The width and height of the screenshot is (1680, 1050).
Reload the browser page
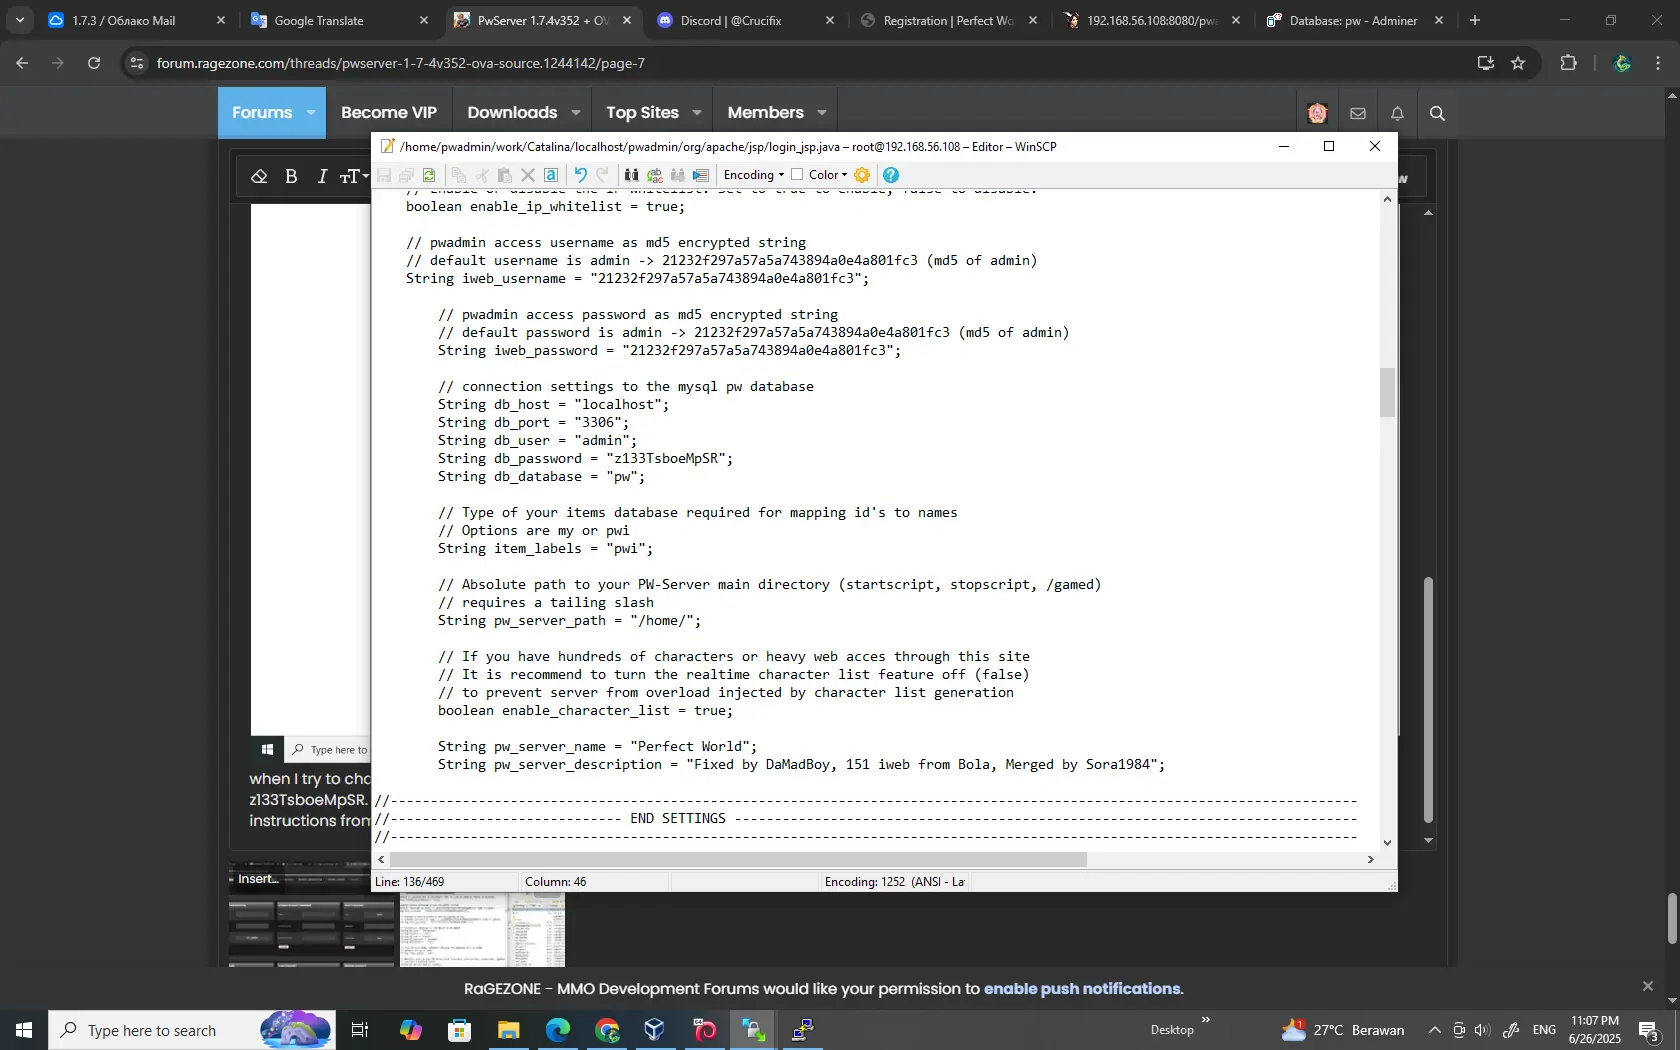[94, 63]
